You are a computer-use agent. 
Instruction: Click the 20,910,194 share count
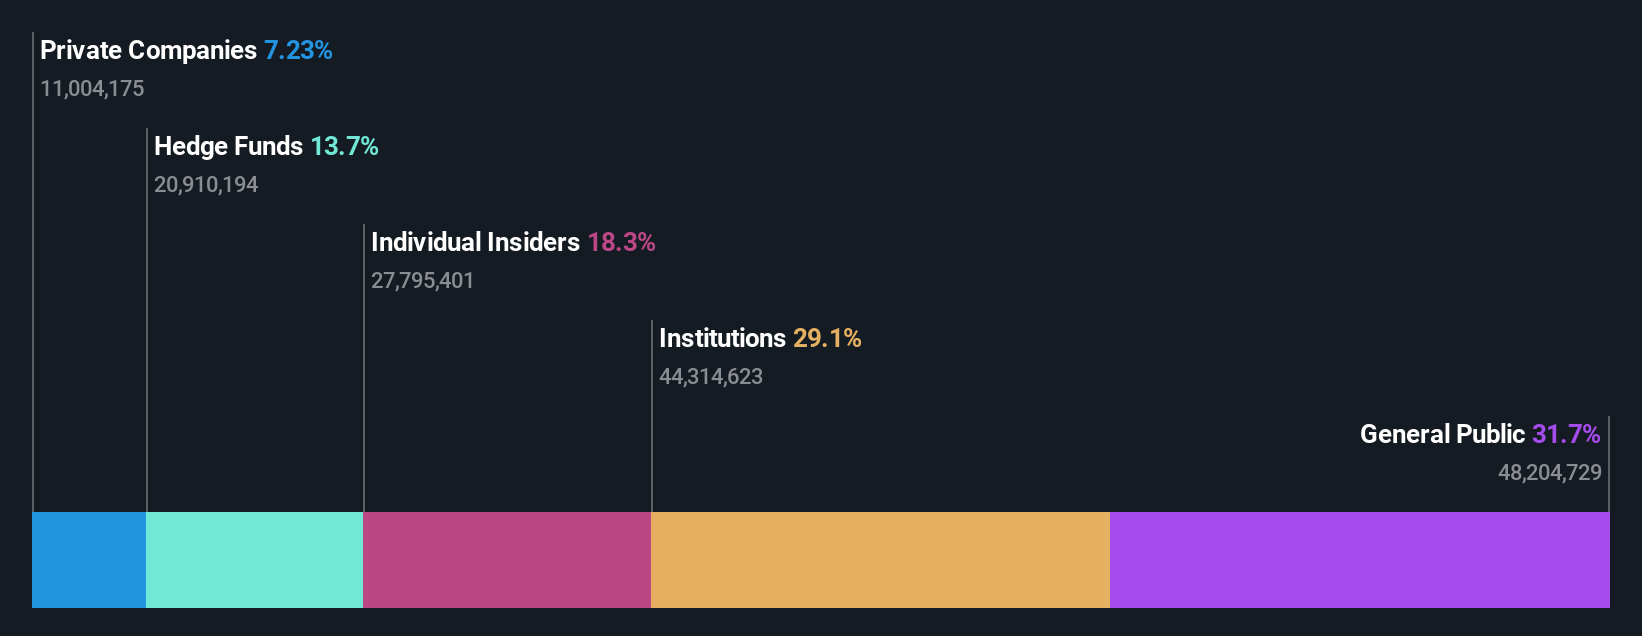pyautogui.click(x=206, y=185)
